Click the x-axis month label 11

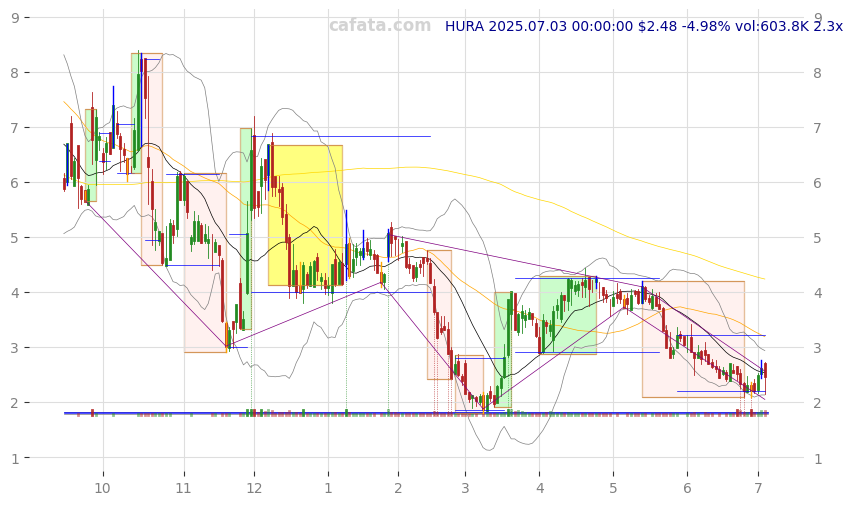pos(184,488)
